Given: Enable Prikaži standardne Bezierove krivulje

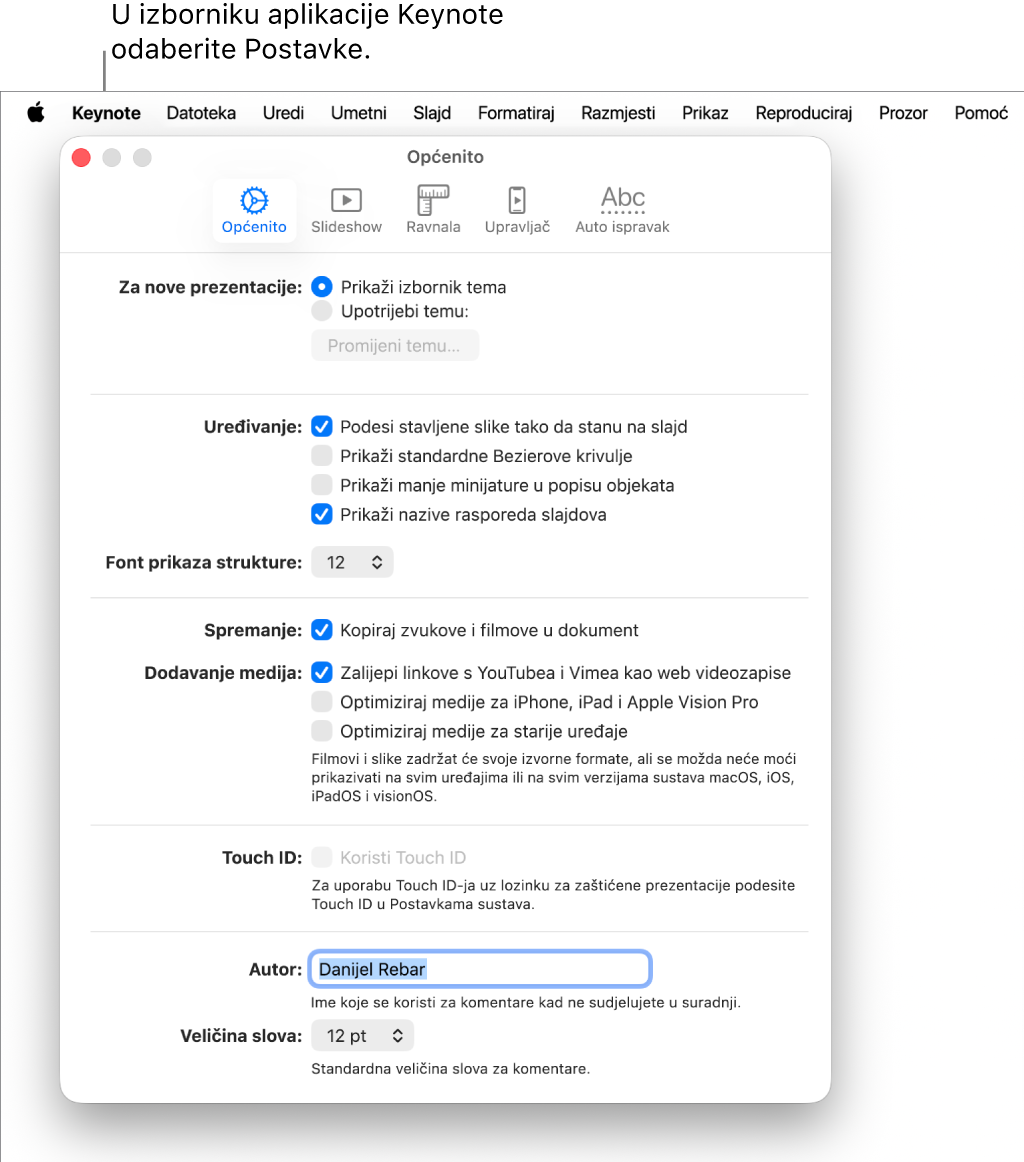Looking at the screenshot, I should 322,456.
